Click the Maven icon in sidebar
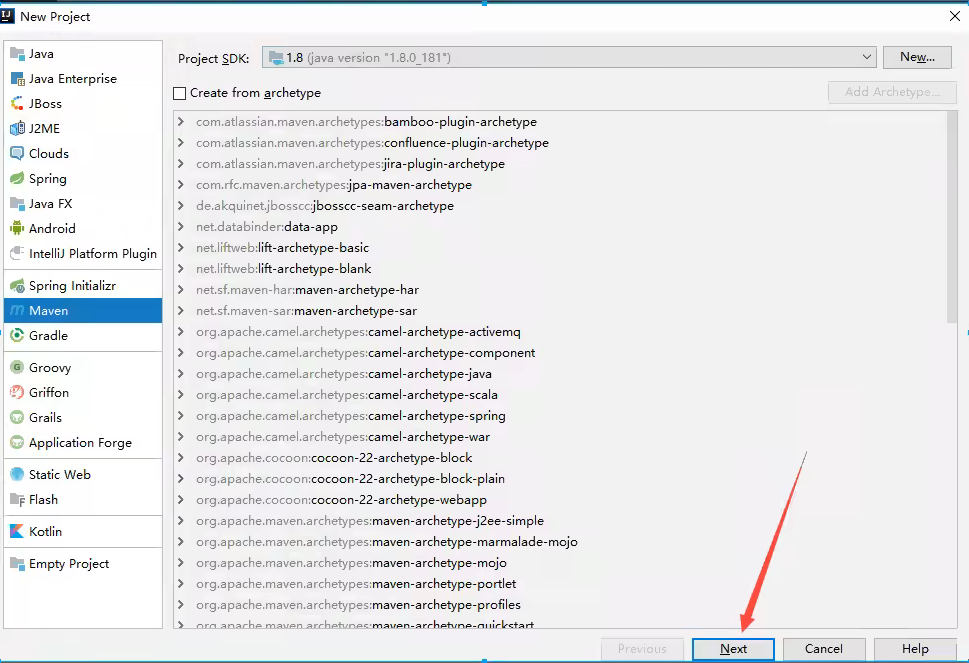The height and width of the screenshot is (663, 969). pyautogui.click(x=17, y=310)
